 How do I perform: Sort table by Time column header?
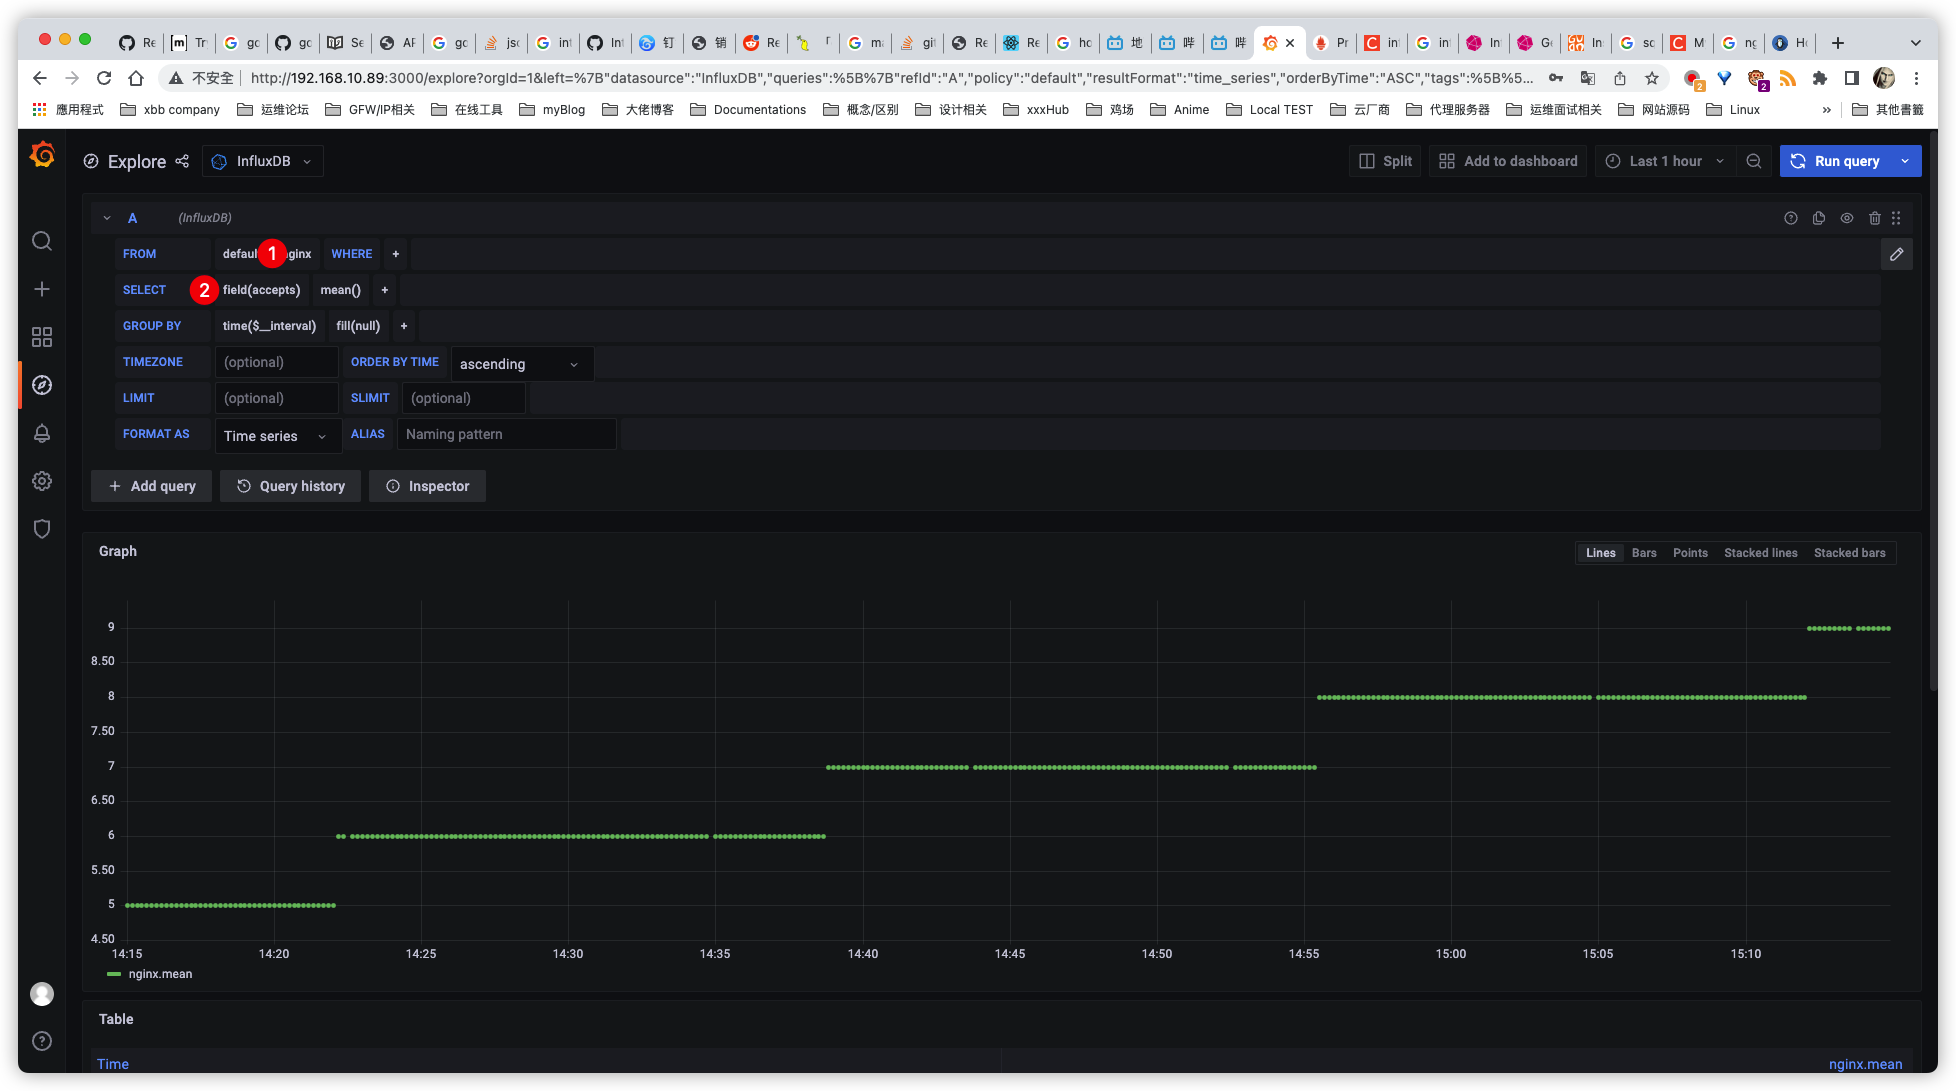113,1064
